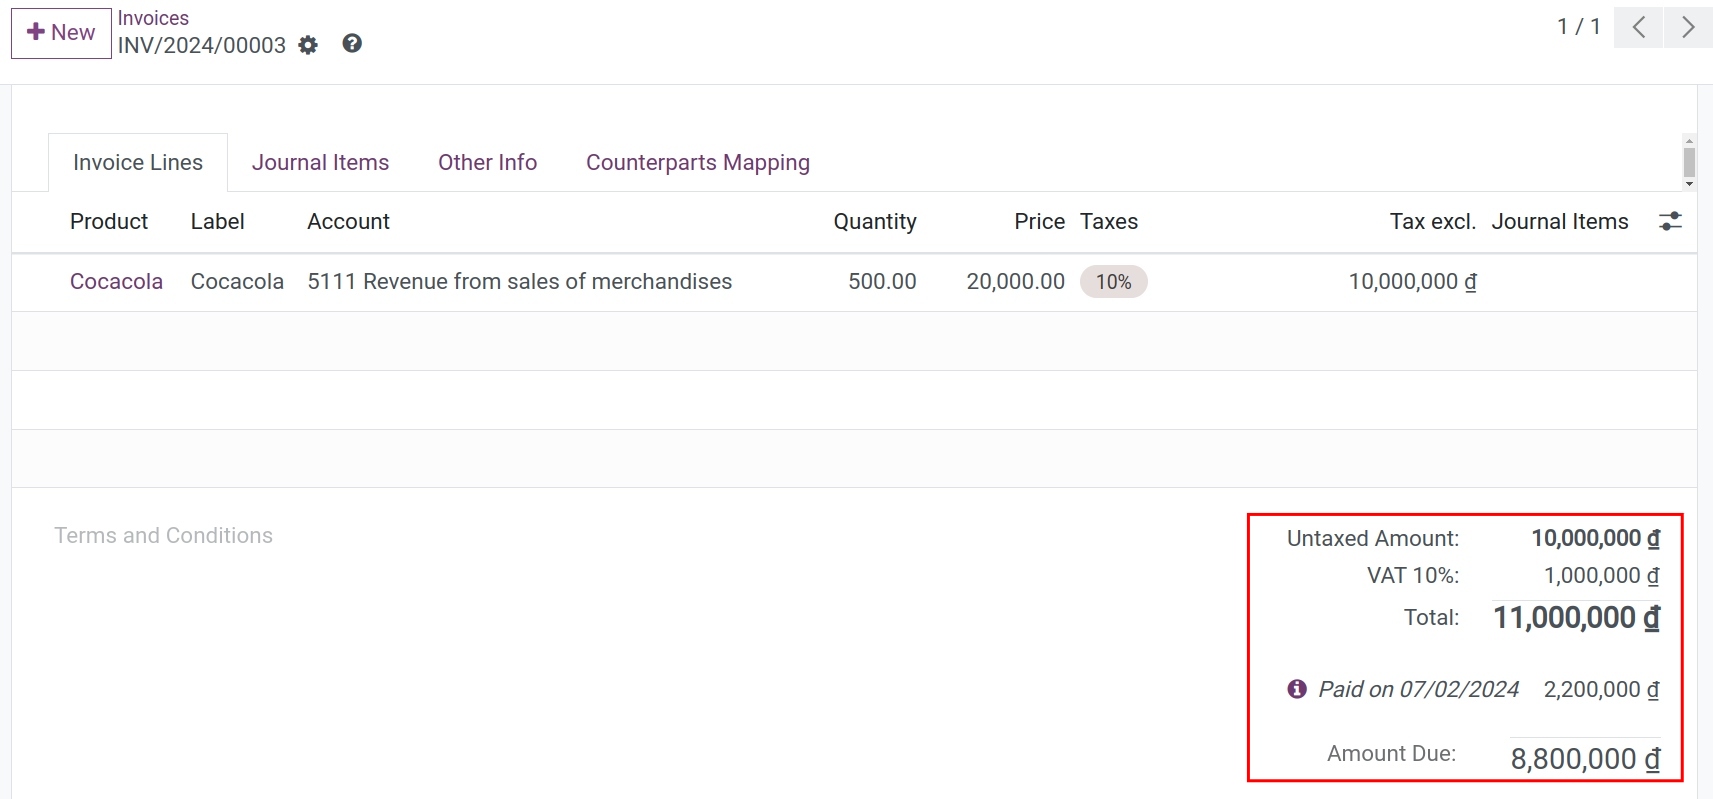The height and width of the screenshot is (799, 1713).
Task: Click the Tax excl. column header
Action: coord(1433,222)
